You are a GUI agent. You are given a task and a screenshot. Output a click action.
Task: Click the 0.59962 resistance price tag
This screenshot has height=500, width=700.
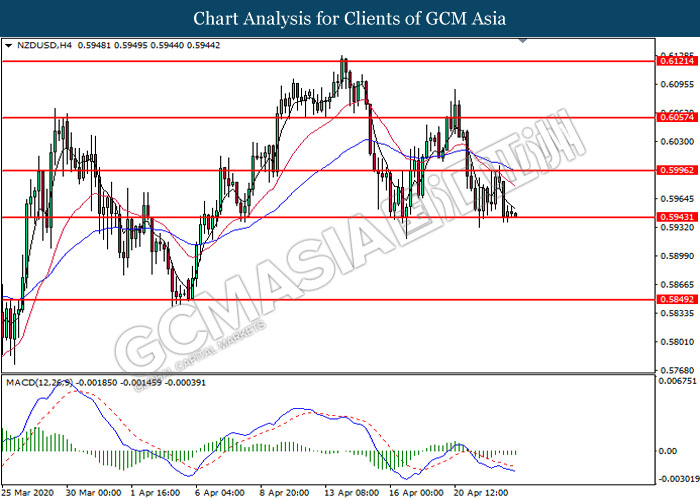[x=675, y=170]
